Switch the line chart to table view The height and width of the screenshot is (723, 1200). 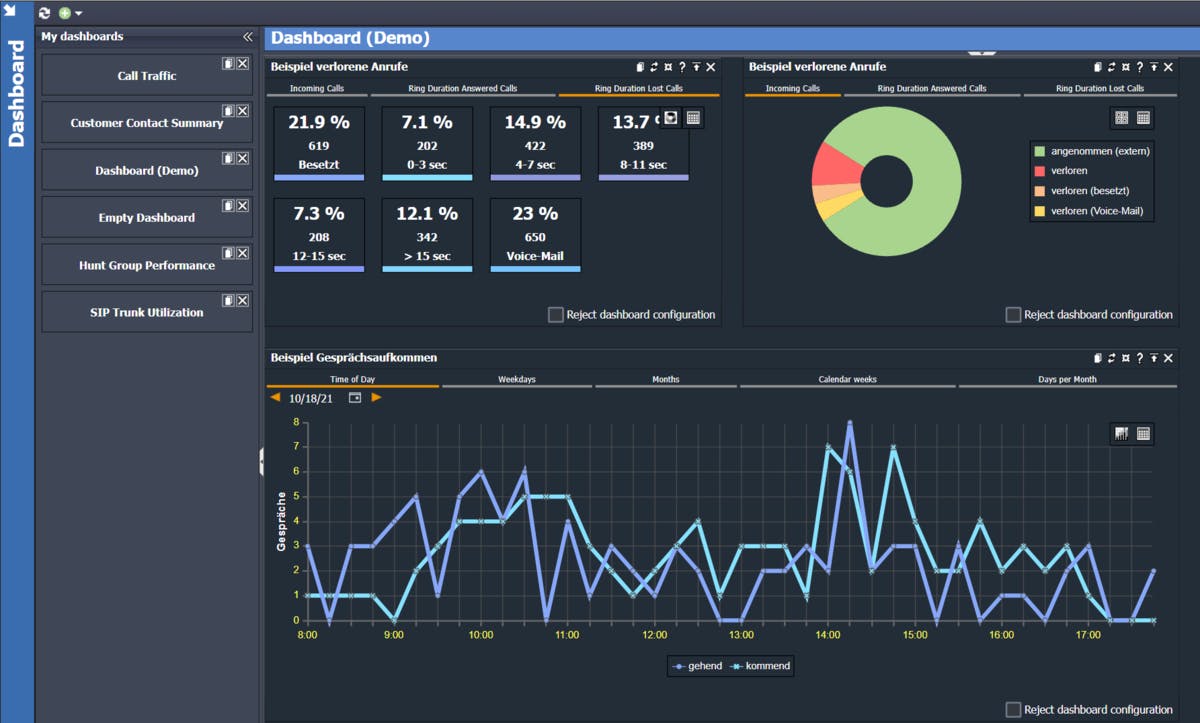(1144, 433)
